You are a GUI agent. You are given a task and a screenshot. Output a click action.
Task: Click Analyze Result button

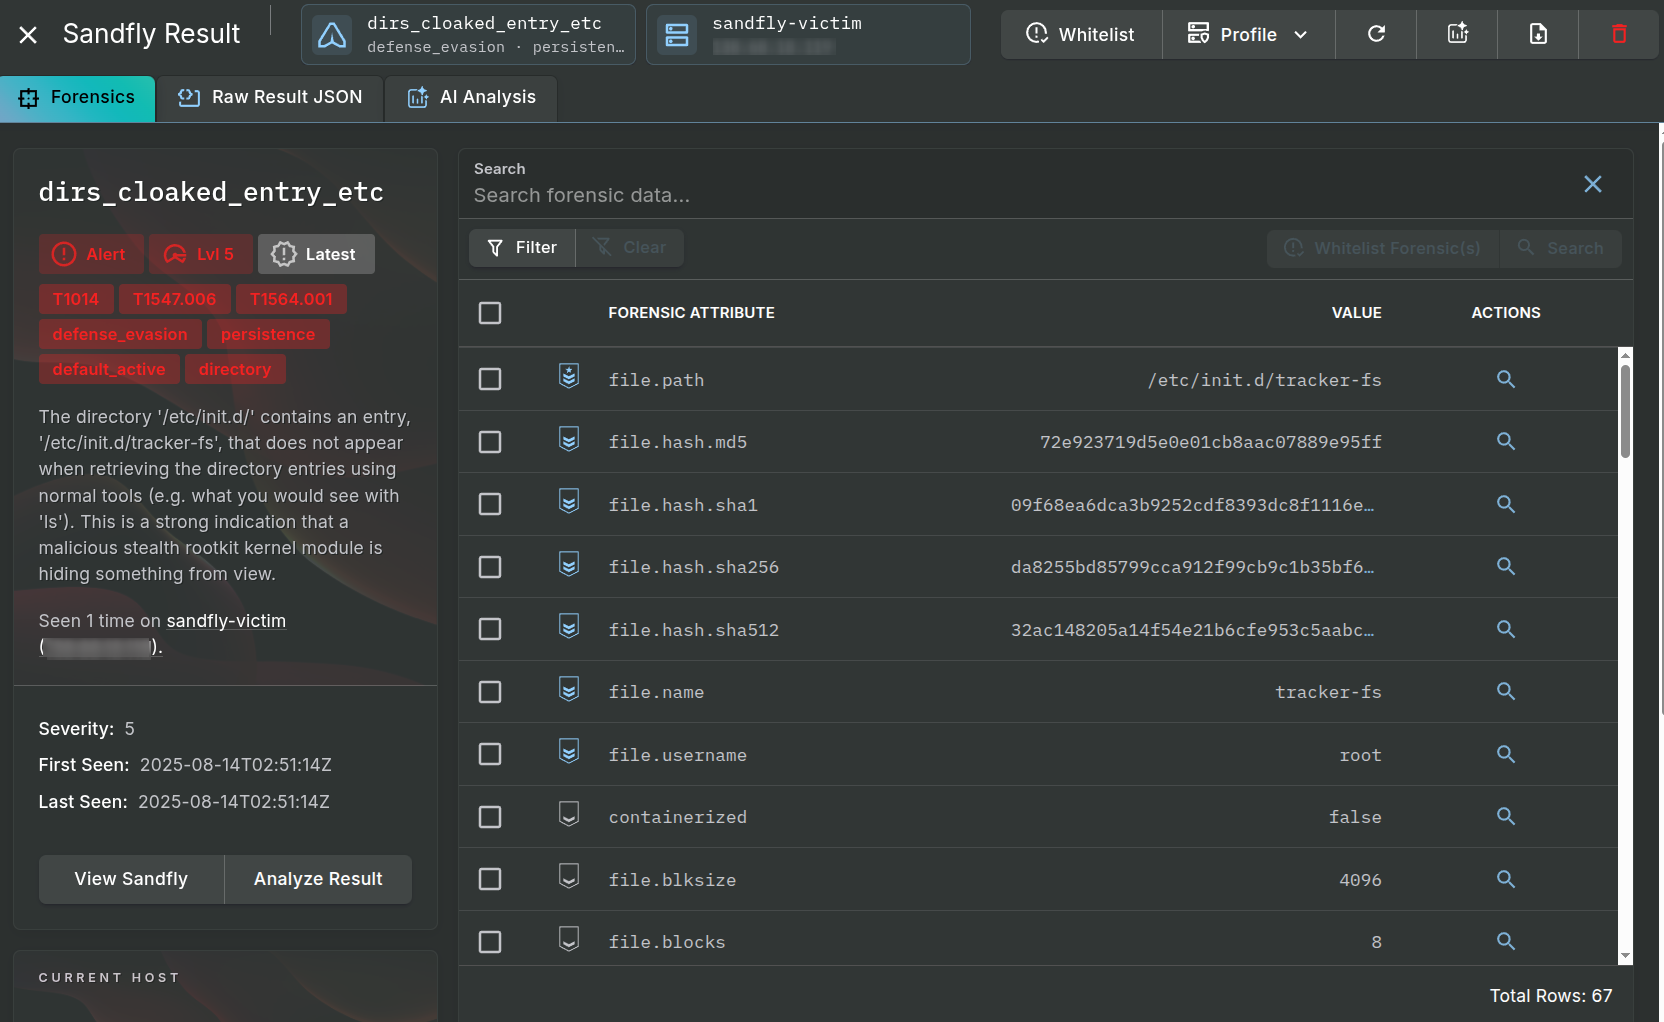click(x=318, y=879)
